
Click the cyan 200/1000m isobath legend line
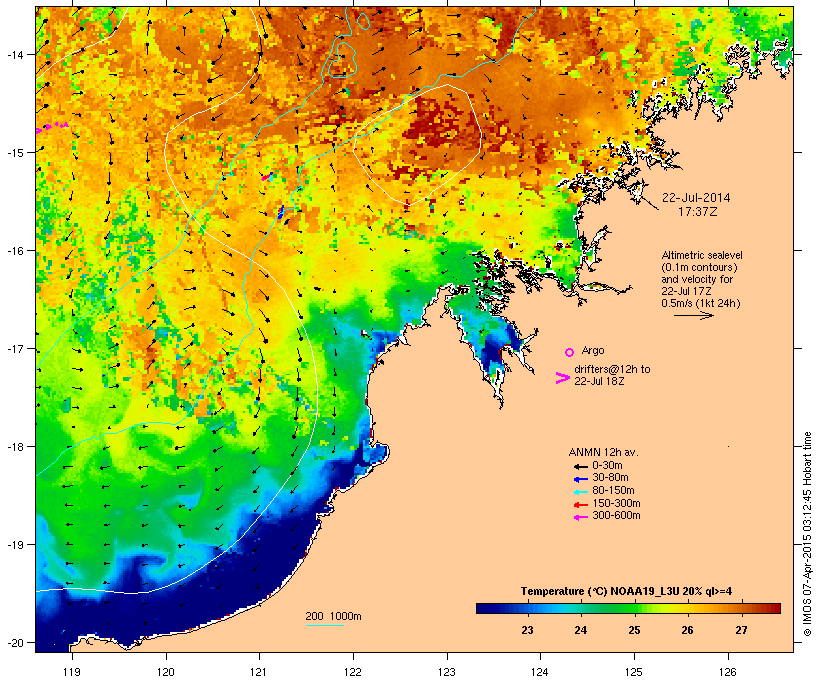pyautogui.click(x=324, y=625)
